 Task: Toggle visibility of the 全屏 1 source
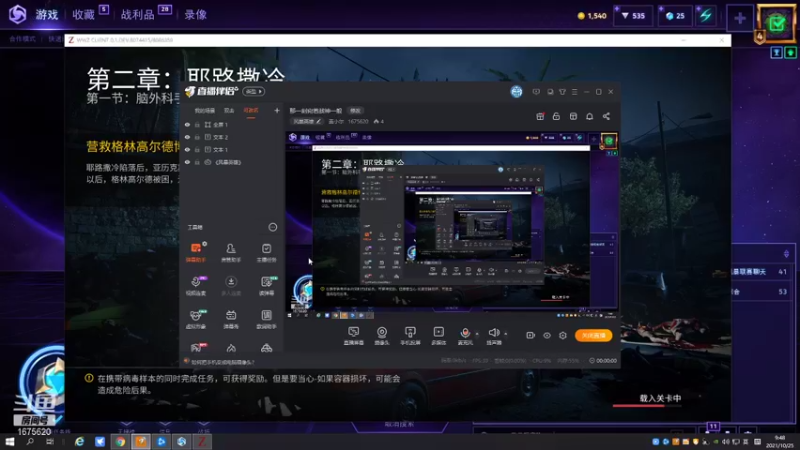tap(187, 124)
